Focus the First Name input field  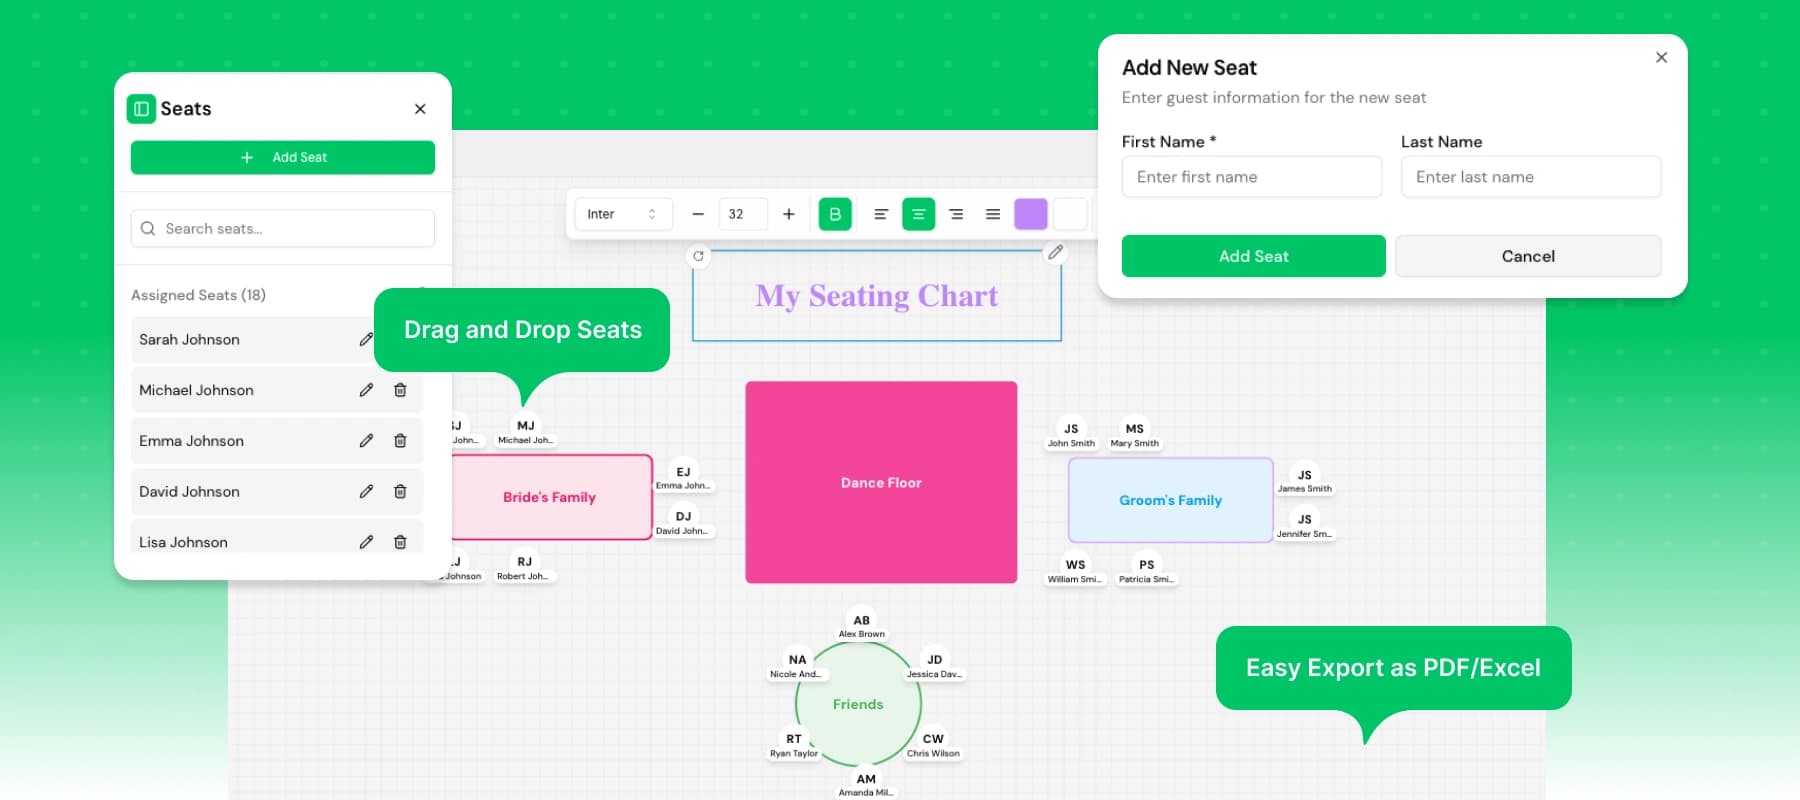coord(1251,177)
